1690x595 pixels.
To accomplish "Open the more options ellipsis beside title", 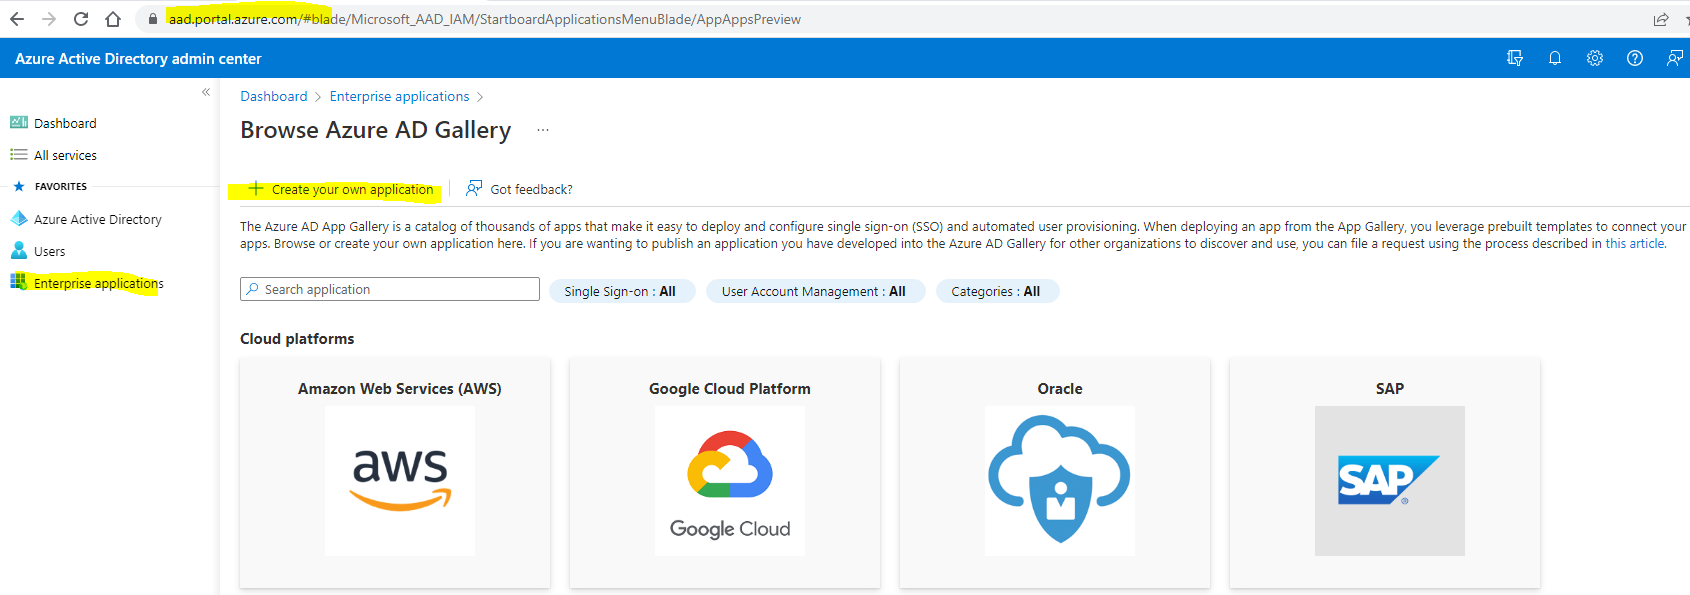I will coord(543,130).
